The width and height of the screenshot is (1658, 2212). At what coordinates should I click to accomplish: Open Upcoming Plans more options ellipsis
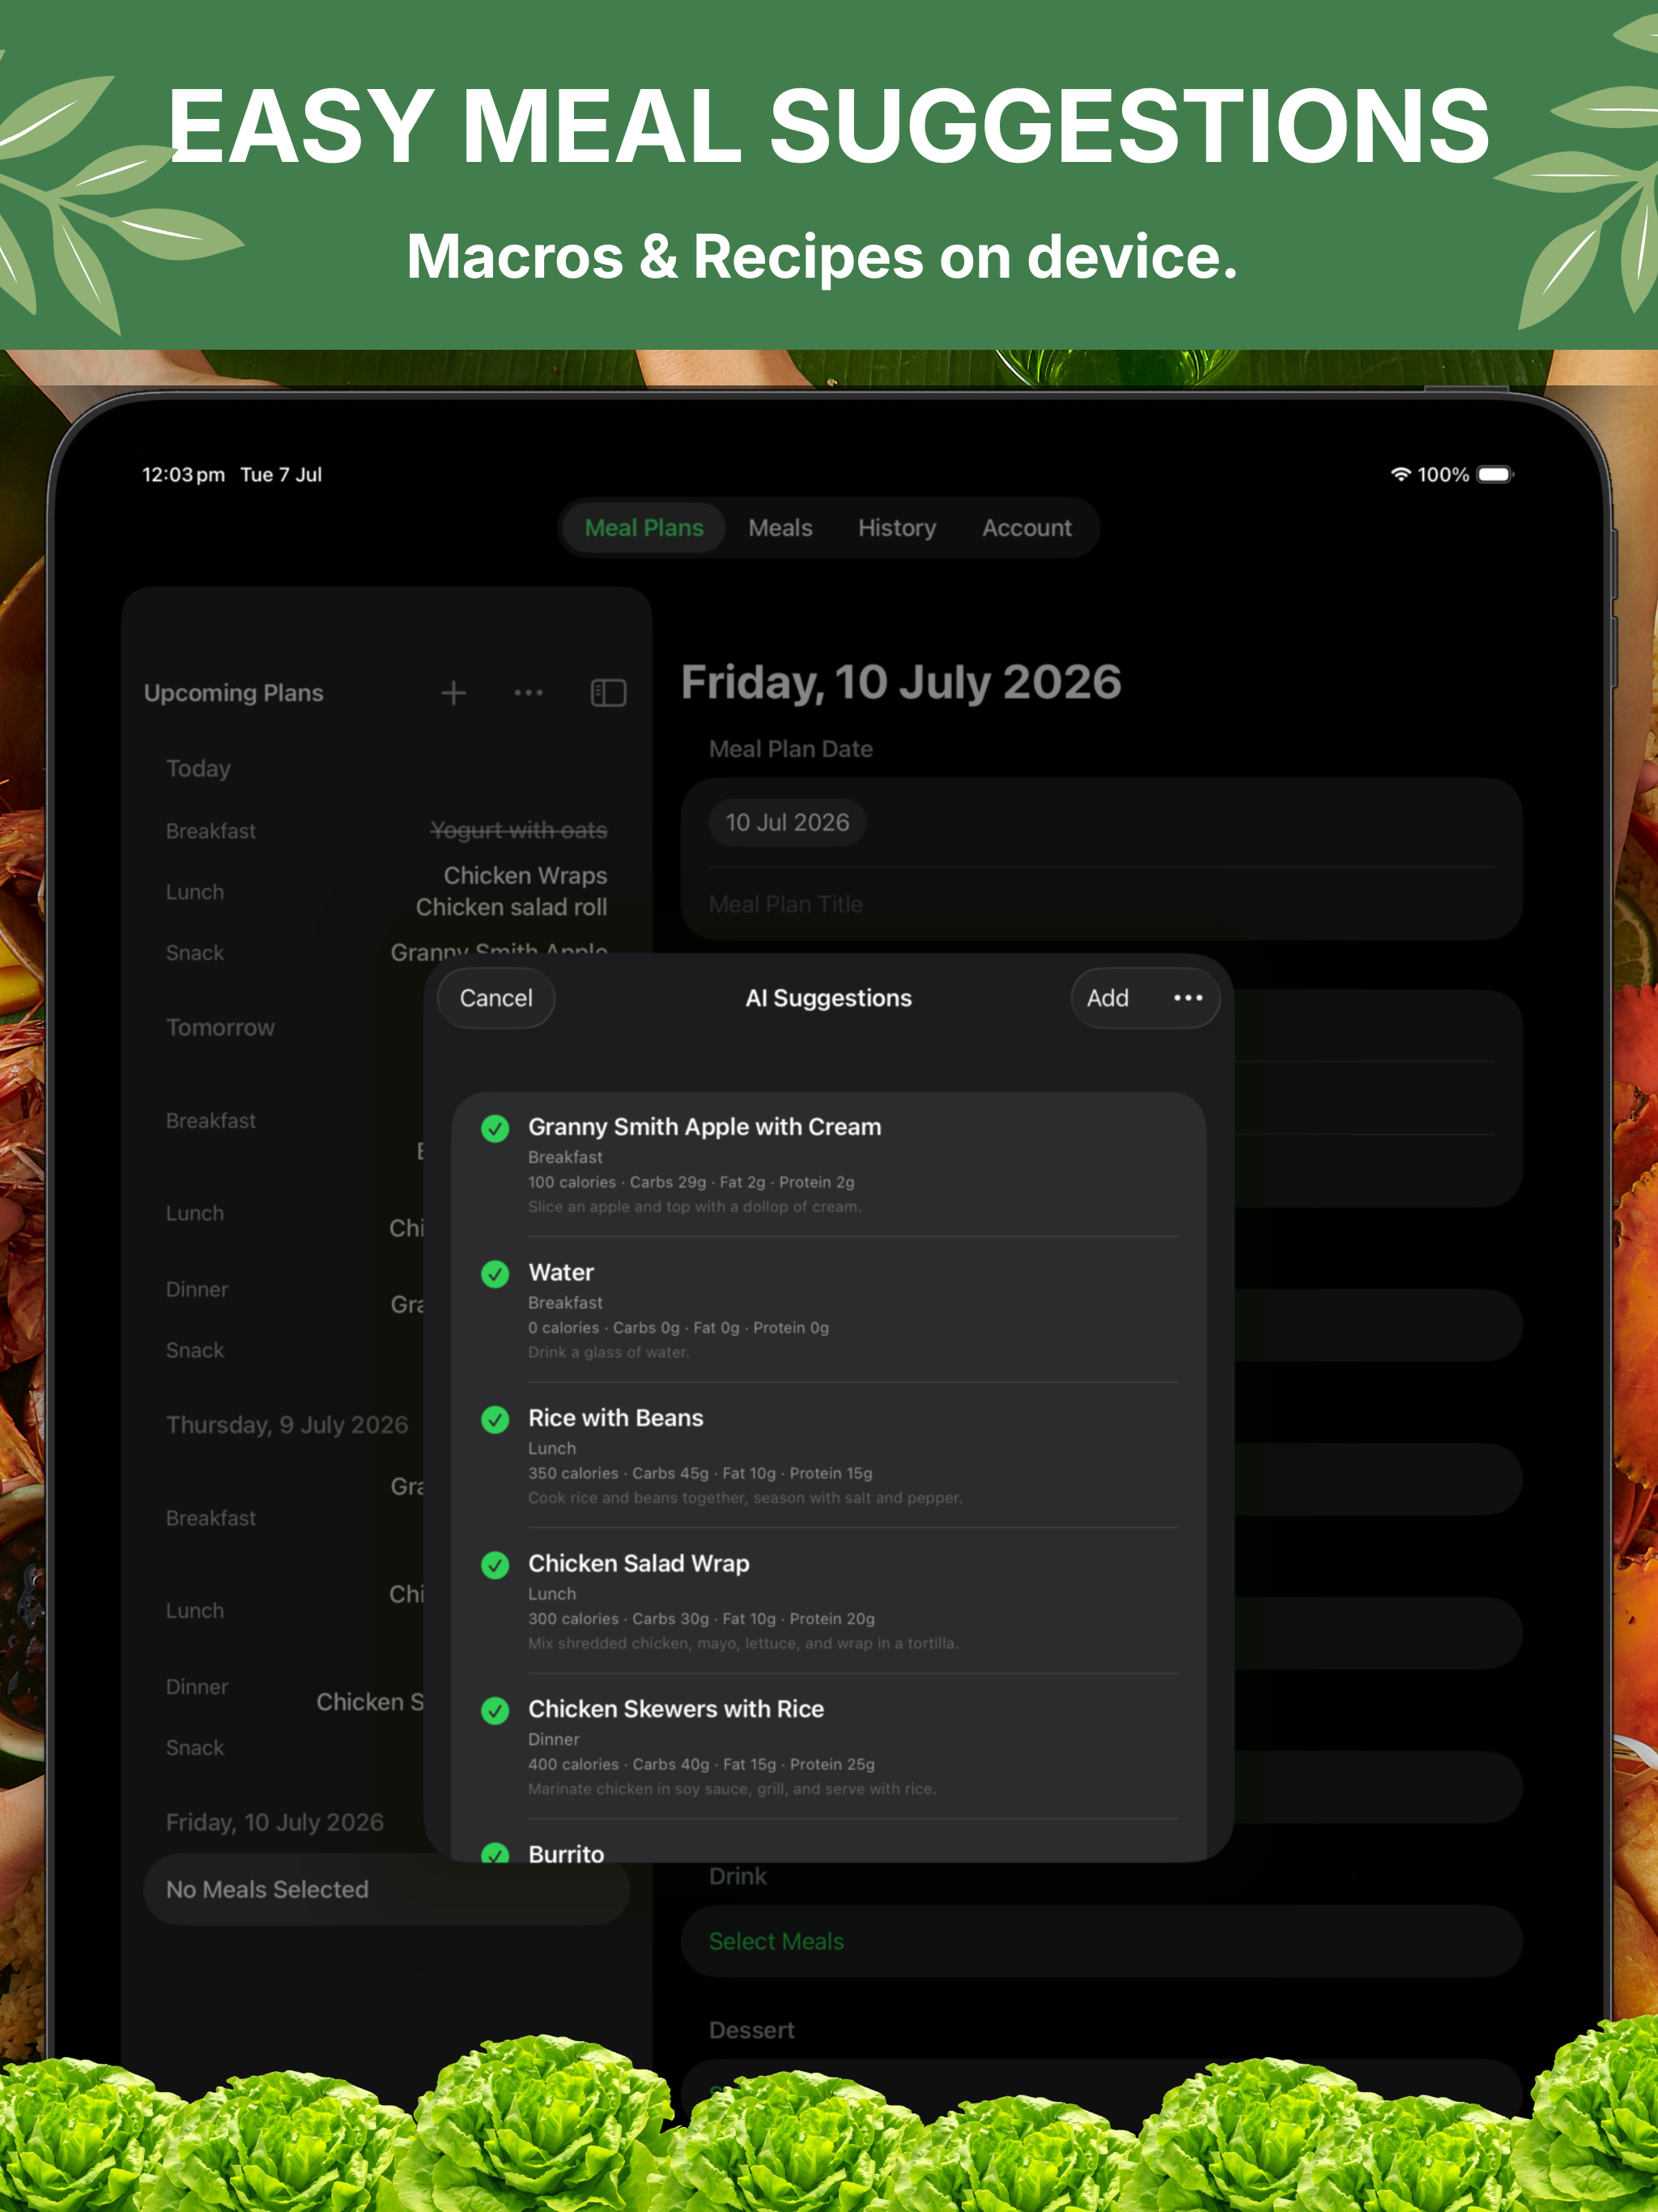click(x=528, y=693)
